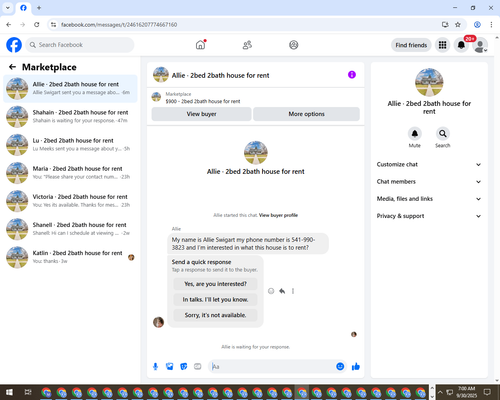Open the tab search dropdown arrow
This screenshot has width=500, height=400.
coord(8,8)
